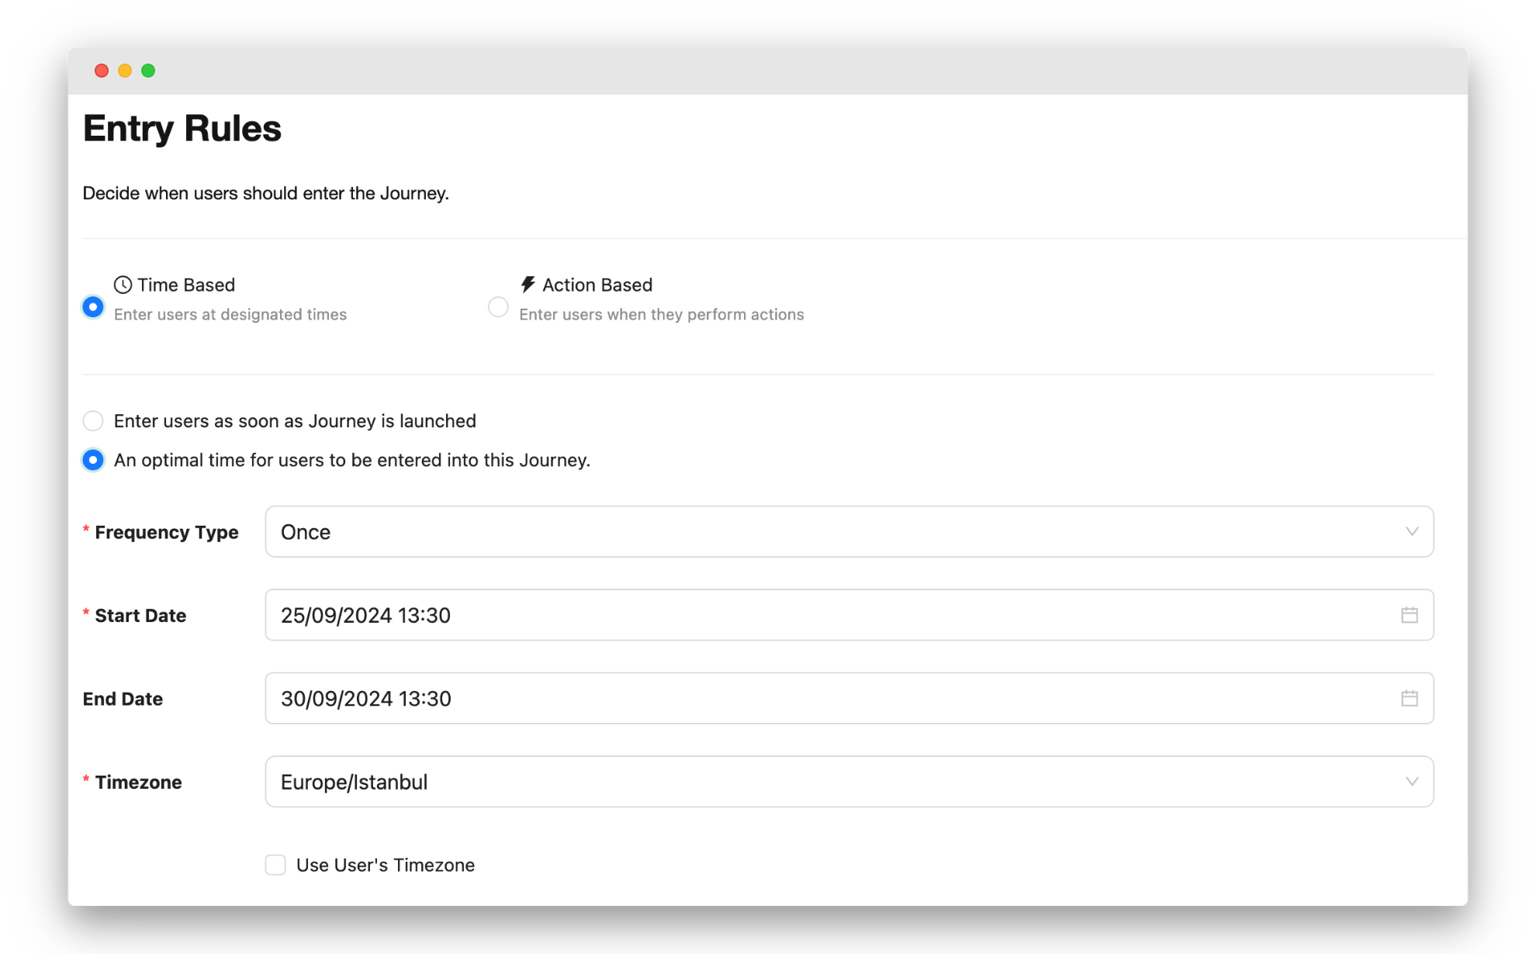Click the Time Based section label
Viewport: 1536px width, 954px height.
coord(185,284)
